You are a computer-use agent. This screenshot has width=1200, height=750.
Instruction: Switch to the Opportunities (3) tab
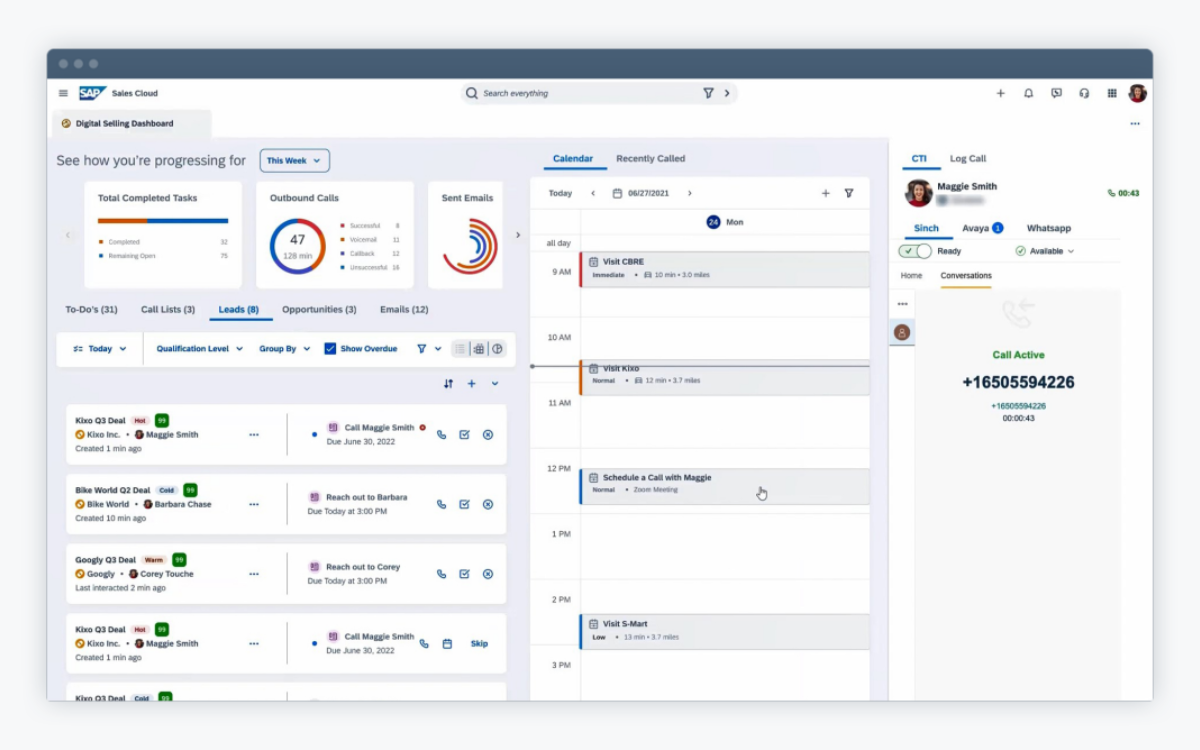319,310
